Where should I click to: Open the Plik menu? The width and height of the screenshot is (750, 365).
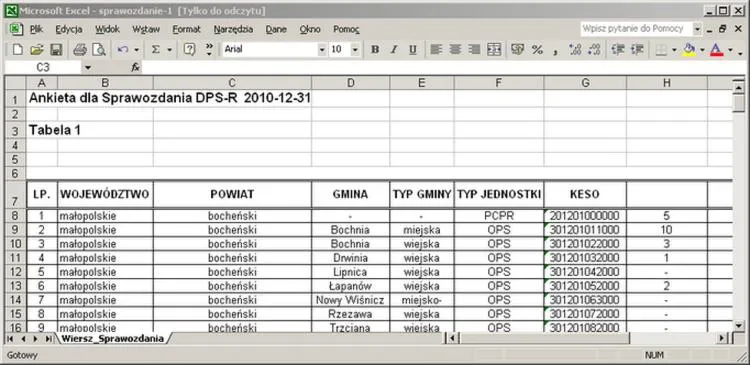[x=36, y=29]
